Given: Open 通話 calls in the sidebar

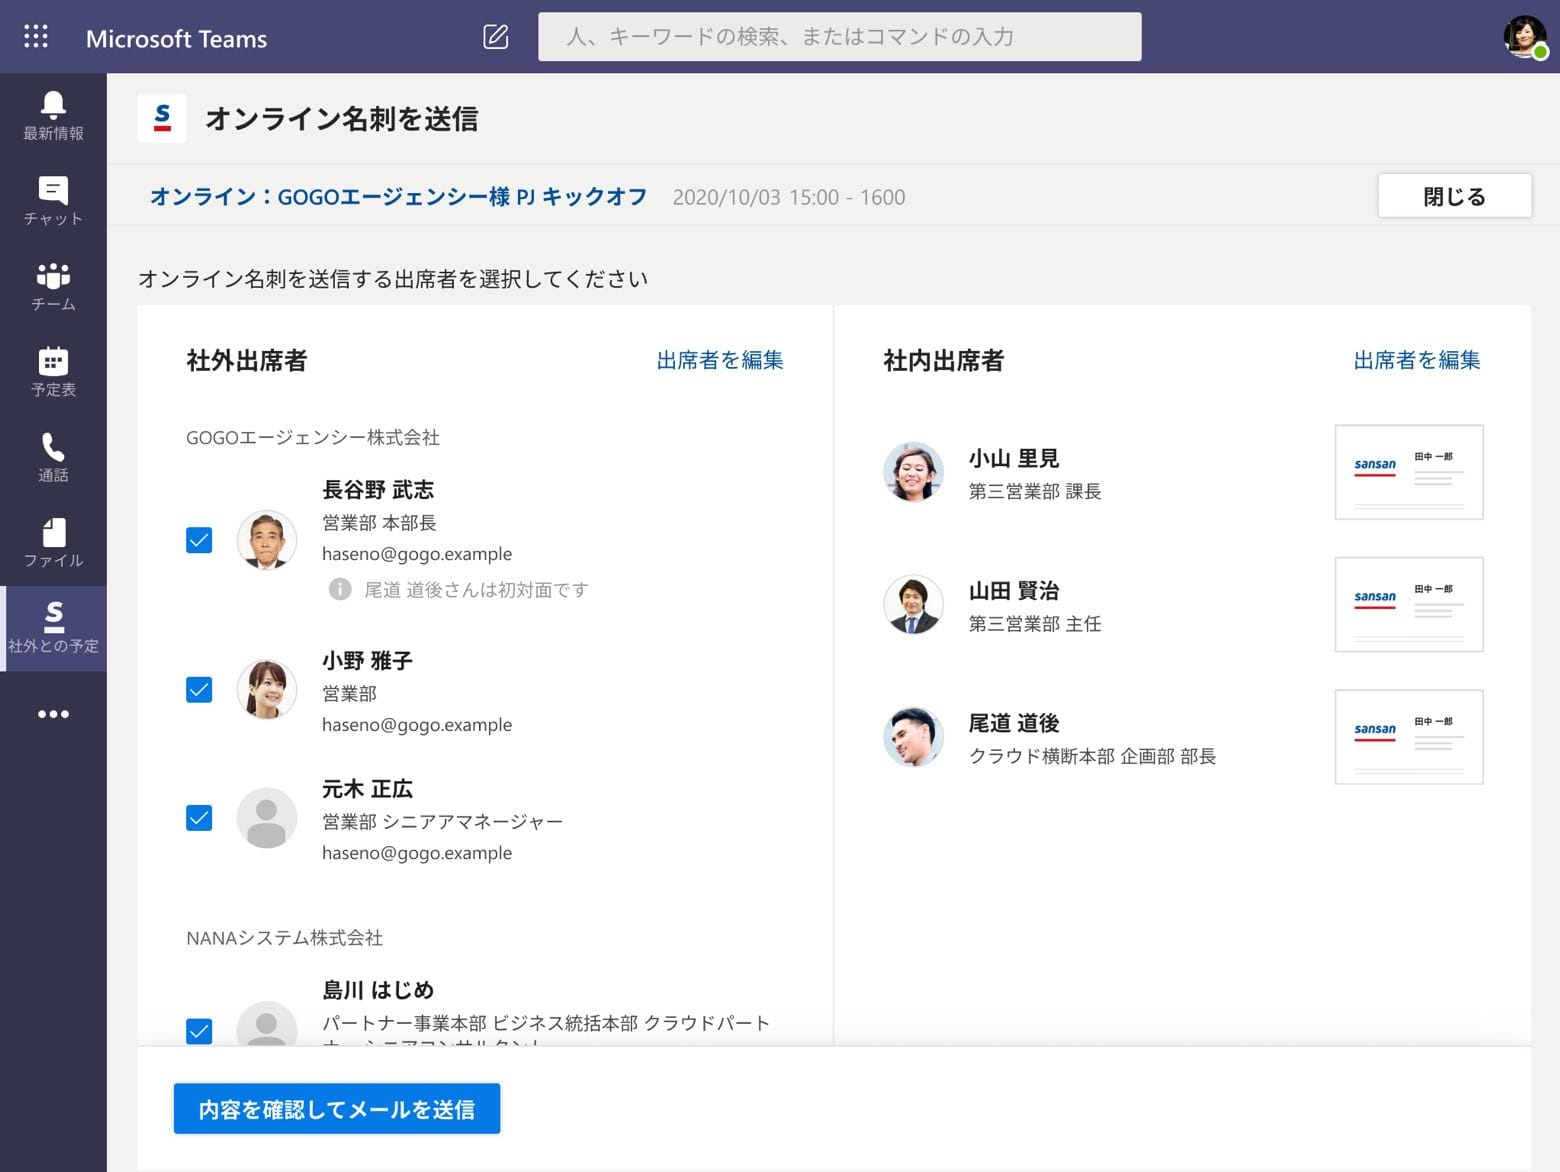Looking at the screenshot, I should tap(53, 457).
